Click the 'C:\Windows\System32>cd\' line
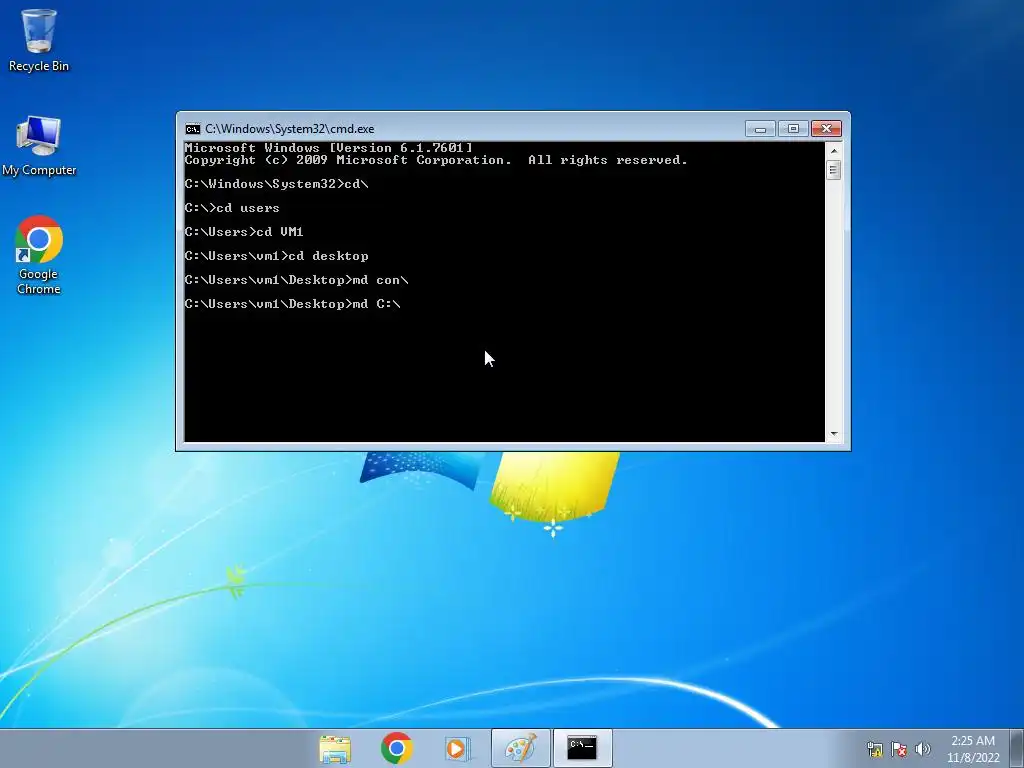The width and height of the screenshot is (1024, 768). pos(276,184)
